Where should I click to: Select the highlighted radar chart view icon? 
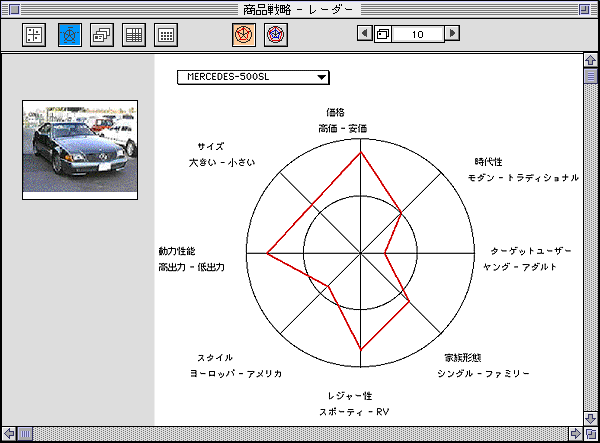coord(70,35)
